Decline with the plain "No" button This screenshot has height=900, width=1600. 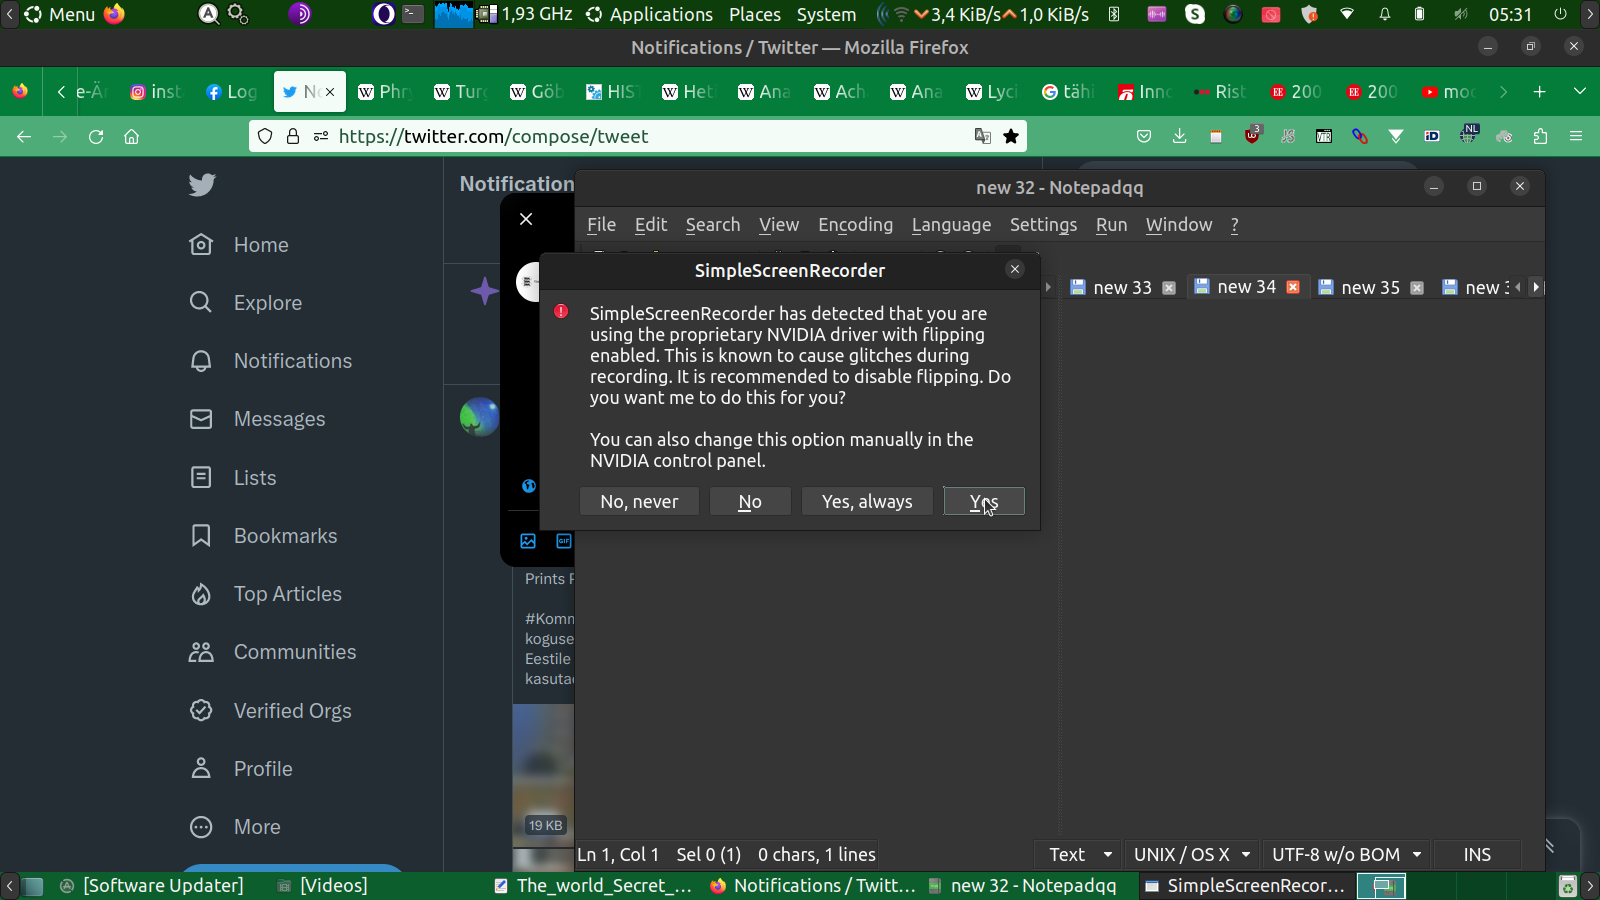tap(750, 501)
